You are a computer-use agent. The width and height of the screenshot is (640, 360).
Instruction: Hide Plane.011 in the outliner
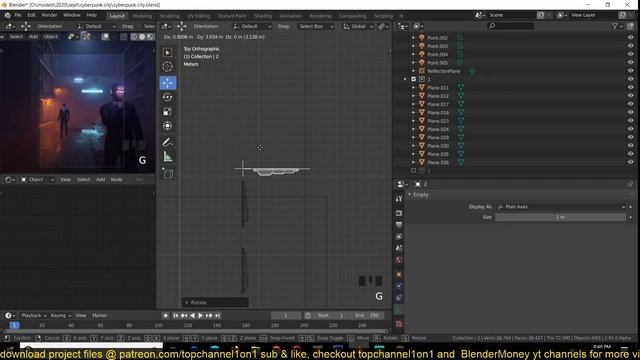click(631, 87)
